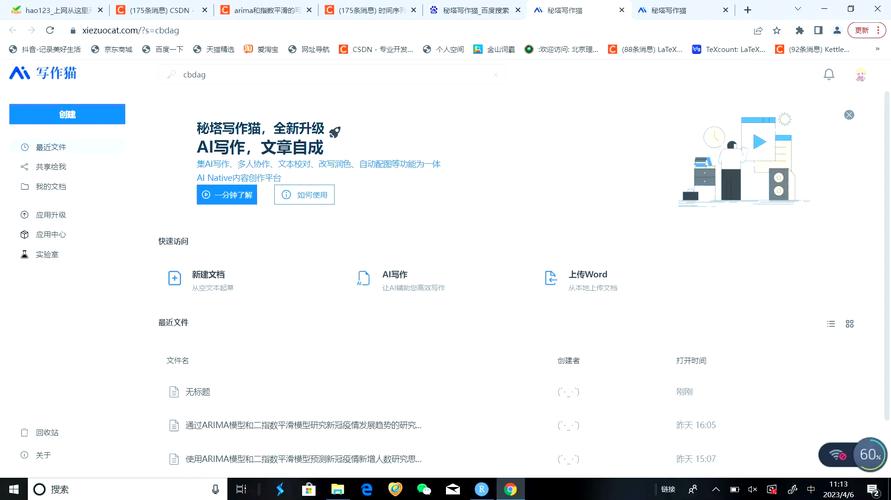
Task: Share this page icon
Action: pyautogui.click(x=758, y=30)
